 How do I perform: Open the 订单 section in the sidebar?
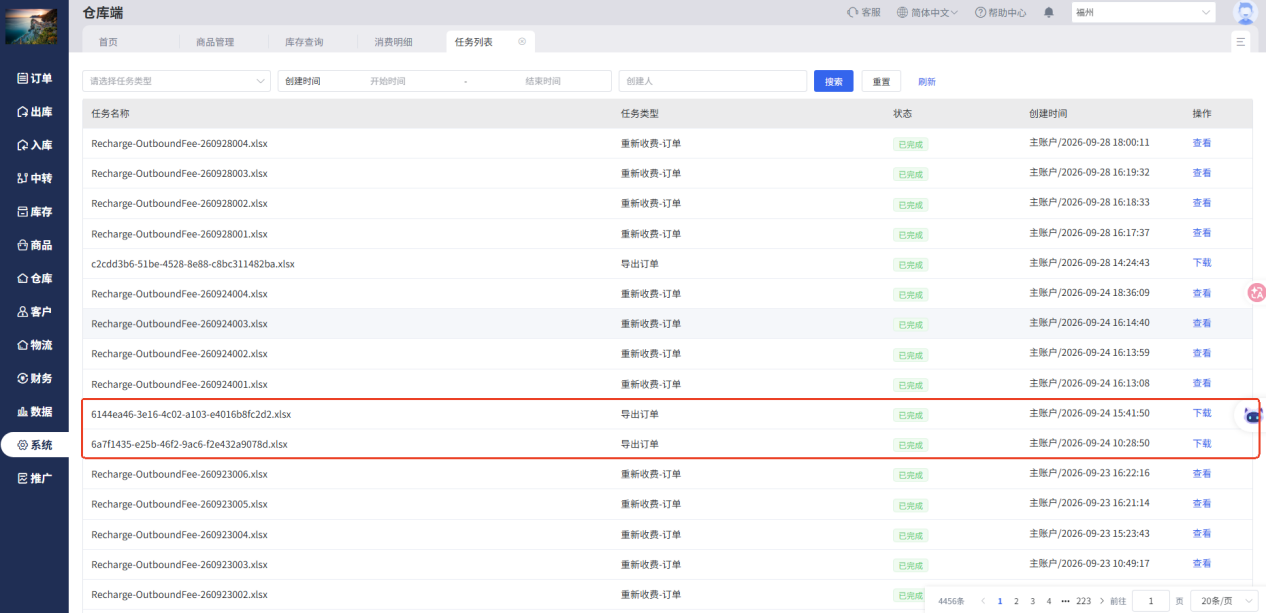click(x=34, y=78)
